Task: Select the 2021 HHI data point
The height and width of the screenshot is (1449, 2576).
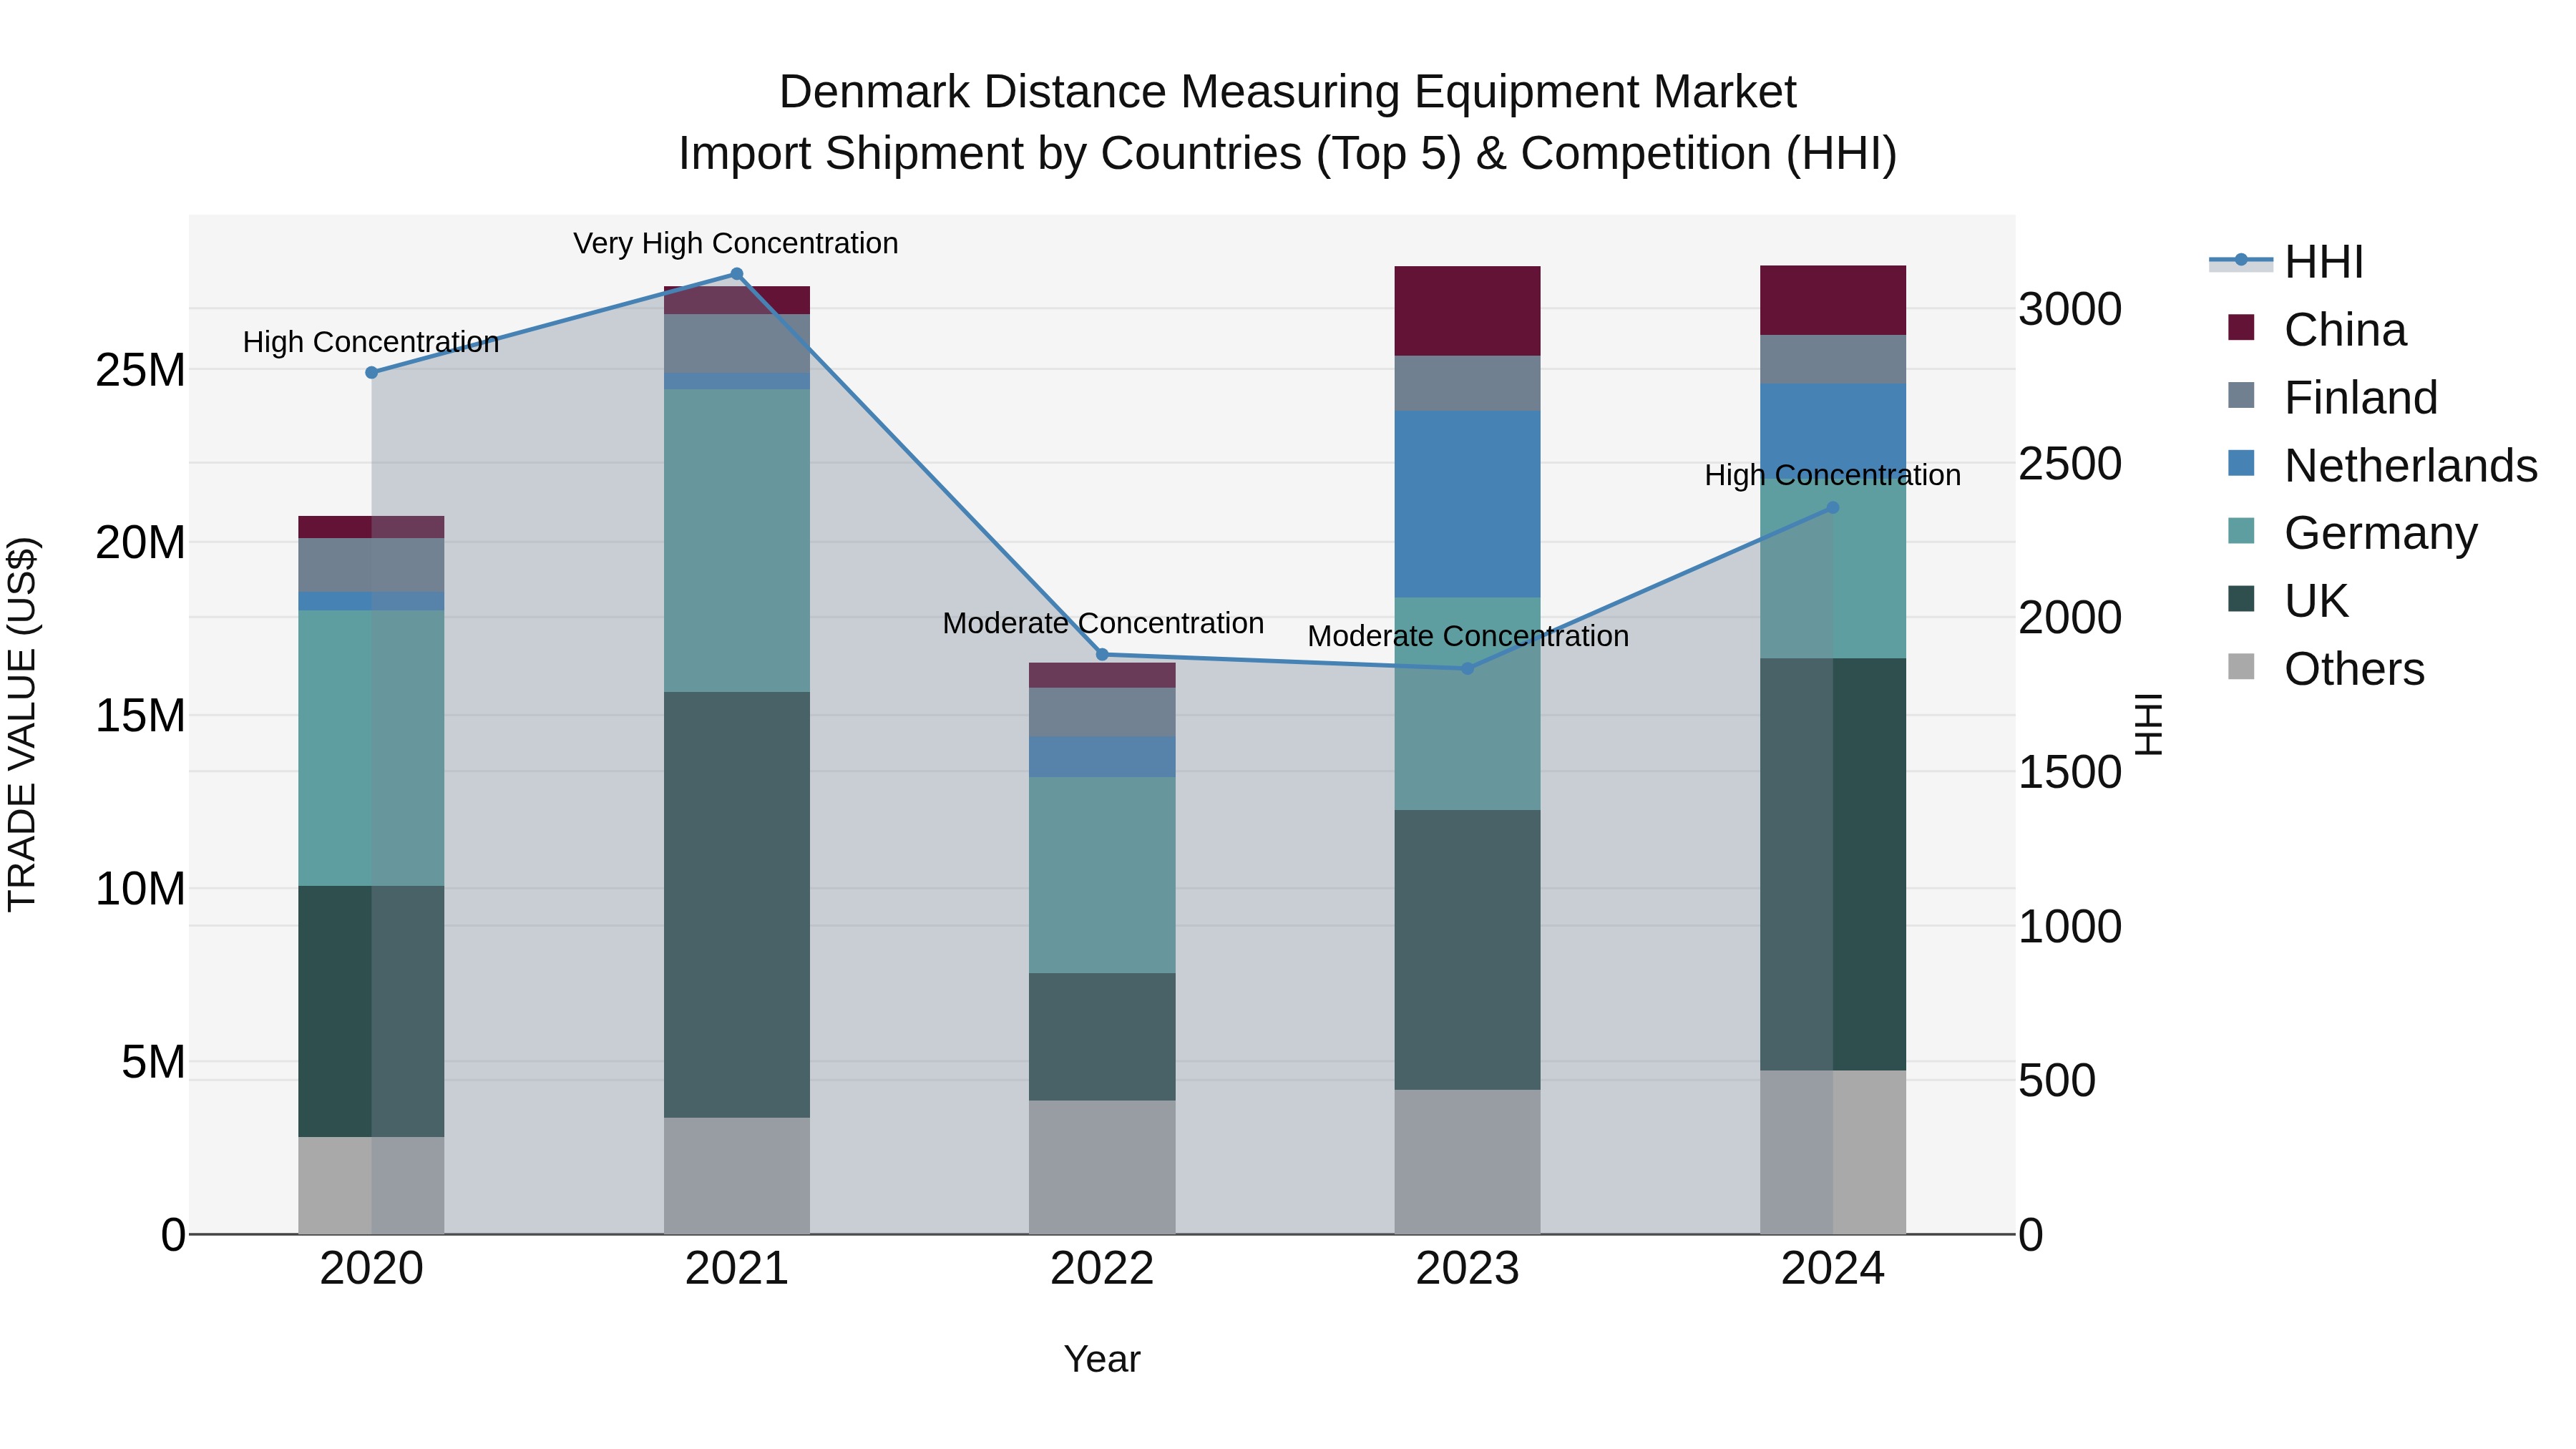Action: point(737,274)
